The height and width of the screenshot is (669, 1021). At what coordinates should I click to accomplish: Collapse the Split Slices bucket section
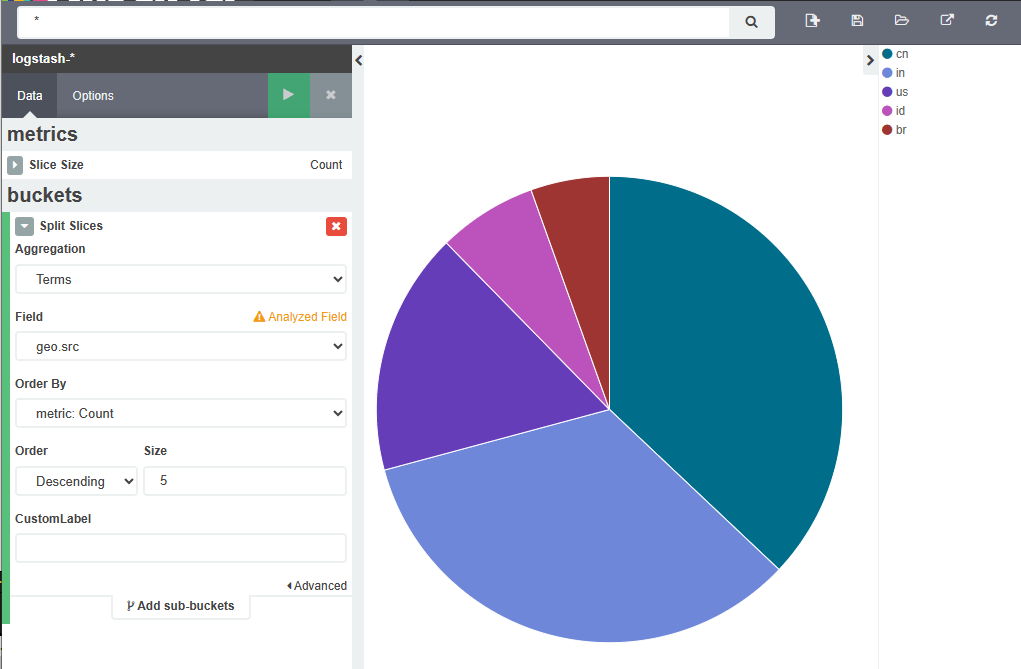(x=24, y=226)
